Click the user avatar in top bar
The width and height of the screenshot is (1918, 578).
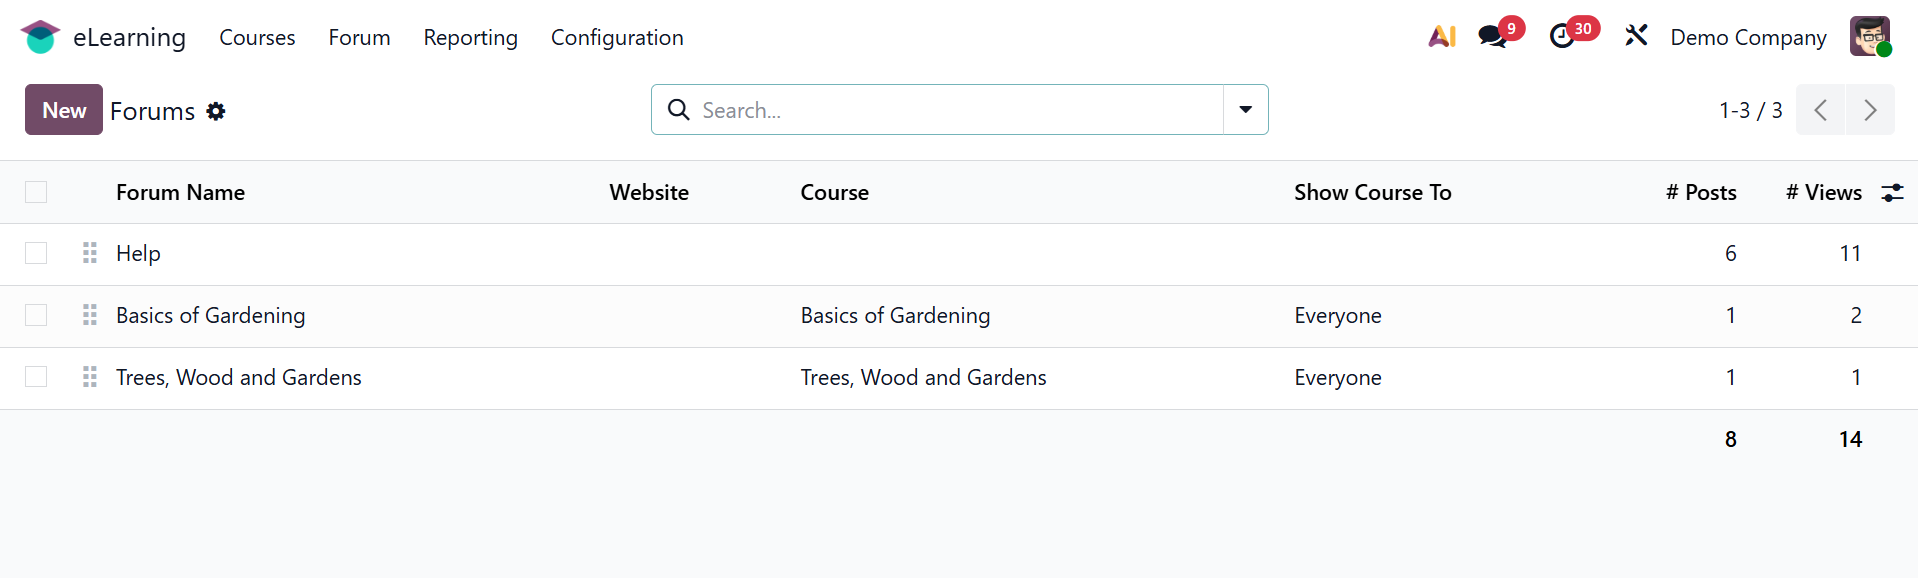coord(1869,37)
